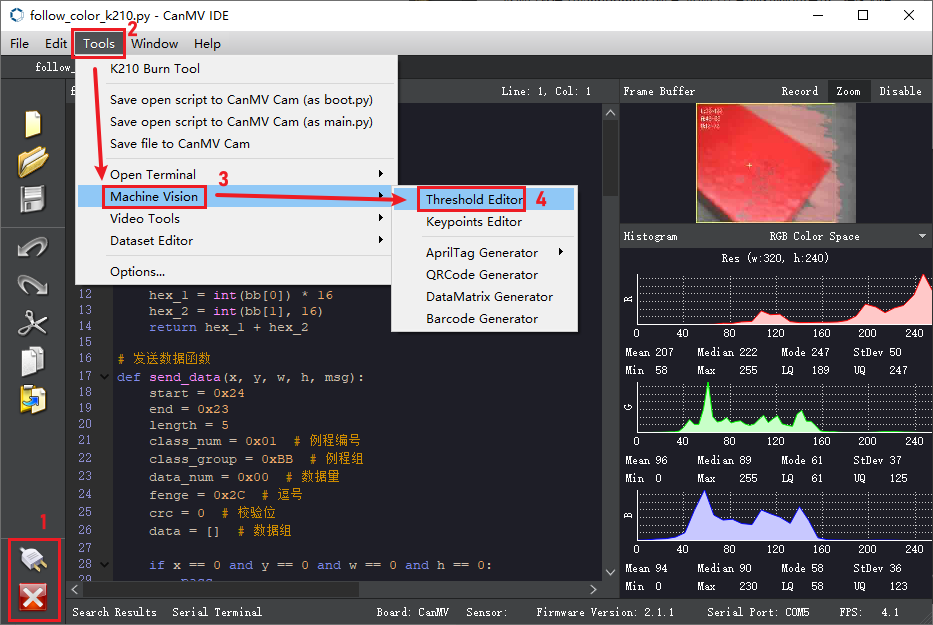Click the frame buffer camera preview image
This screenshot has width=933, height=625.
[x=776, y=163]
